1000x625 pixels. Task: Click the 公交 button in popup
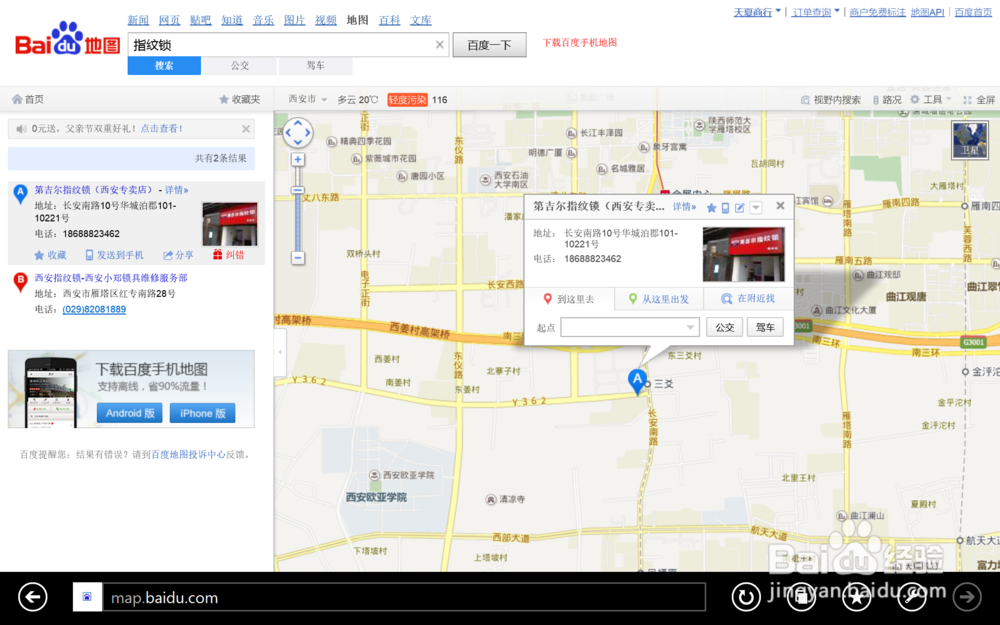pyautogui.click(x=724, y=327)
